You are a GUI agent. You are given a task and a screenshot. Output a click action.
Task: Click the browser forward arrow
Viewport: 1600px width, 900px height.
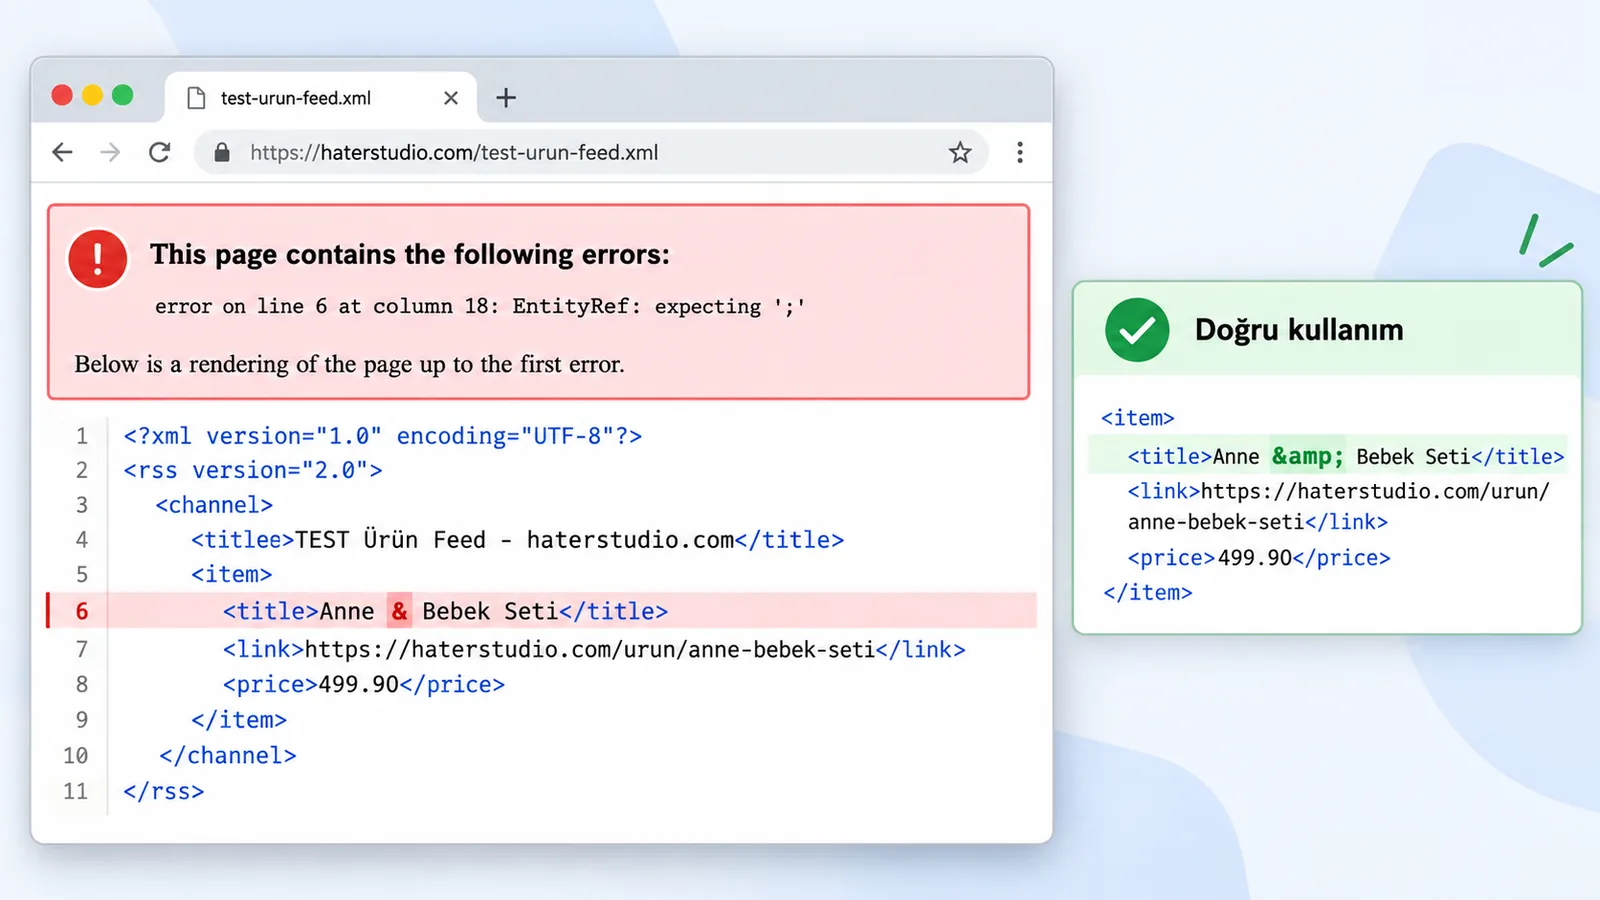tap(110, 152)
